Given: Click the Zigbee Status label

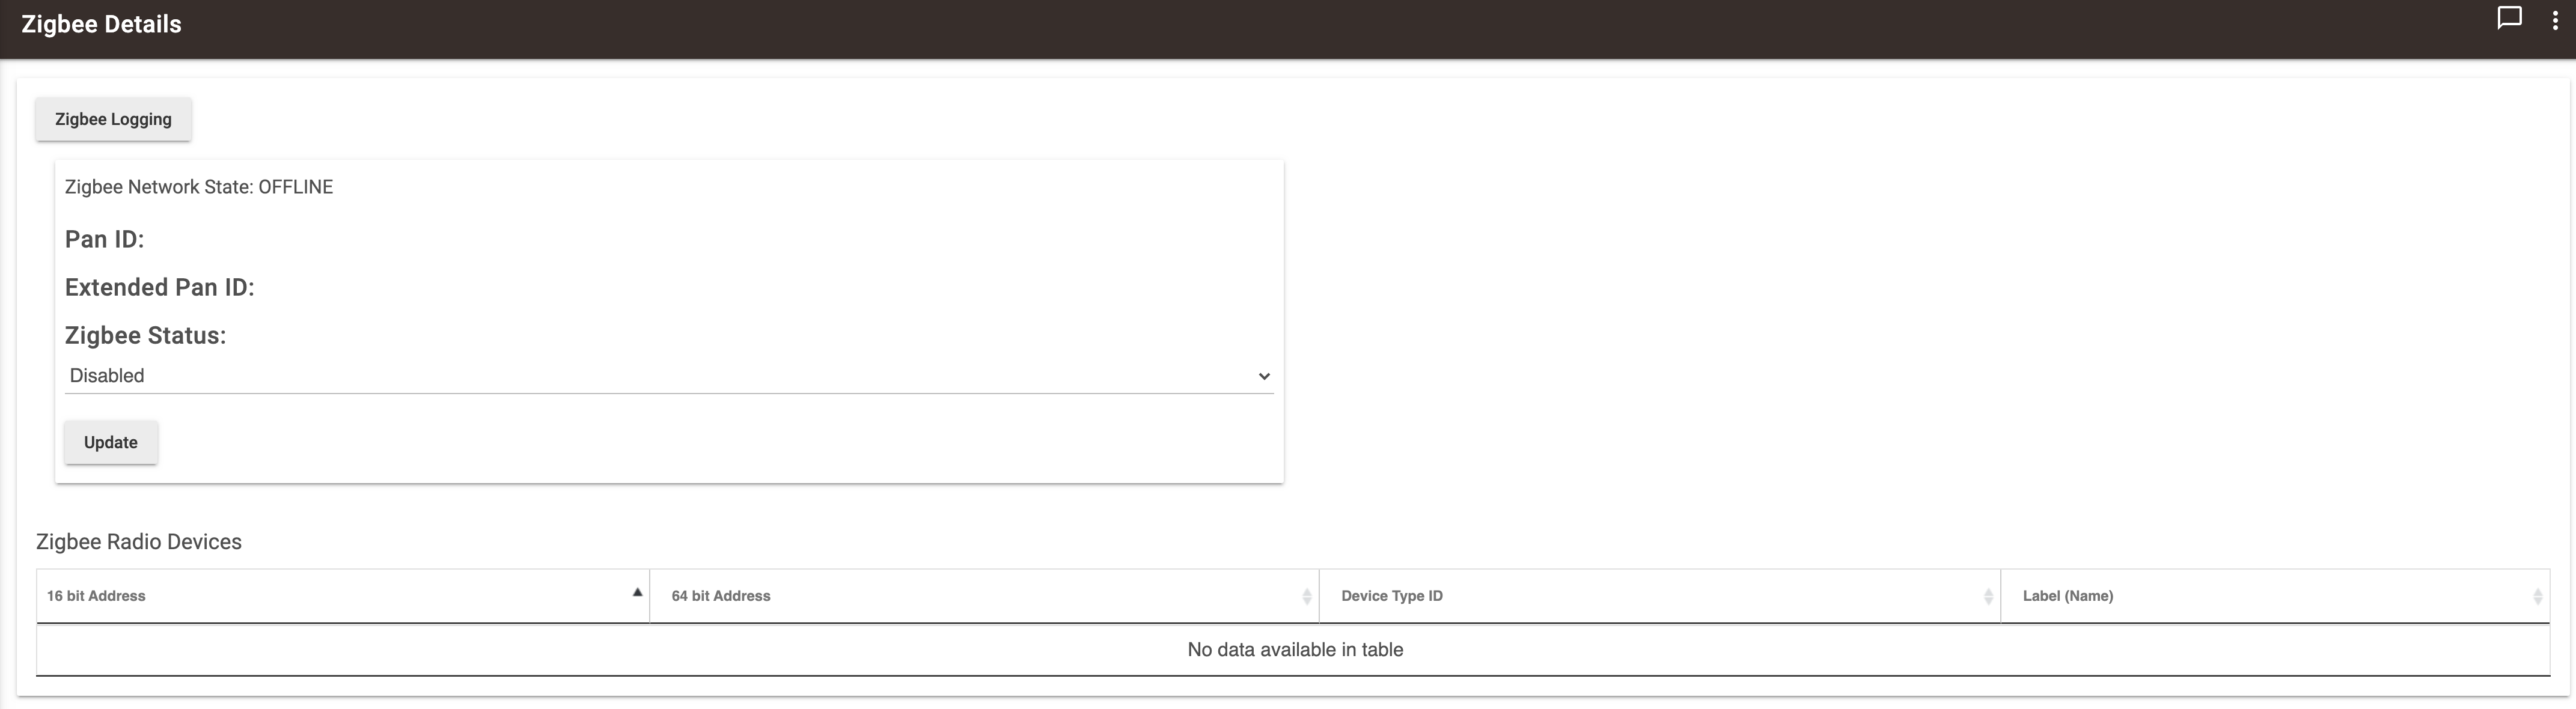Looking at the screenshot, I should (146, 335).
